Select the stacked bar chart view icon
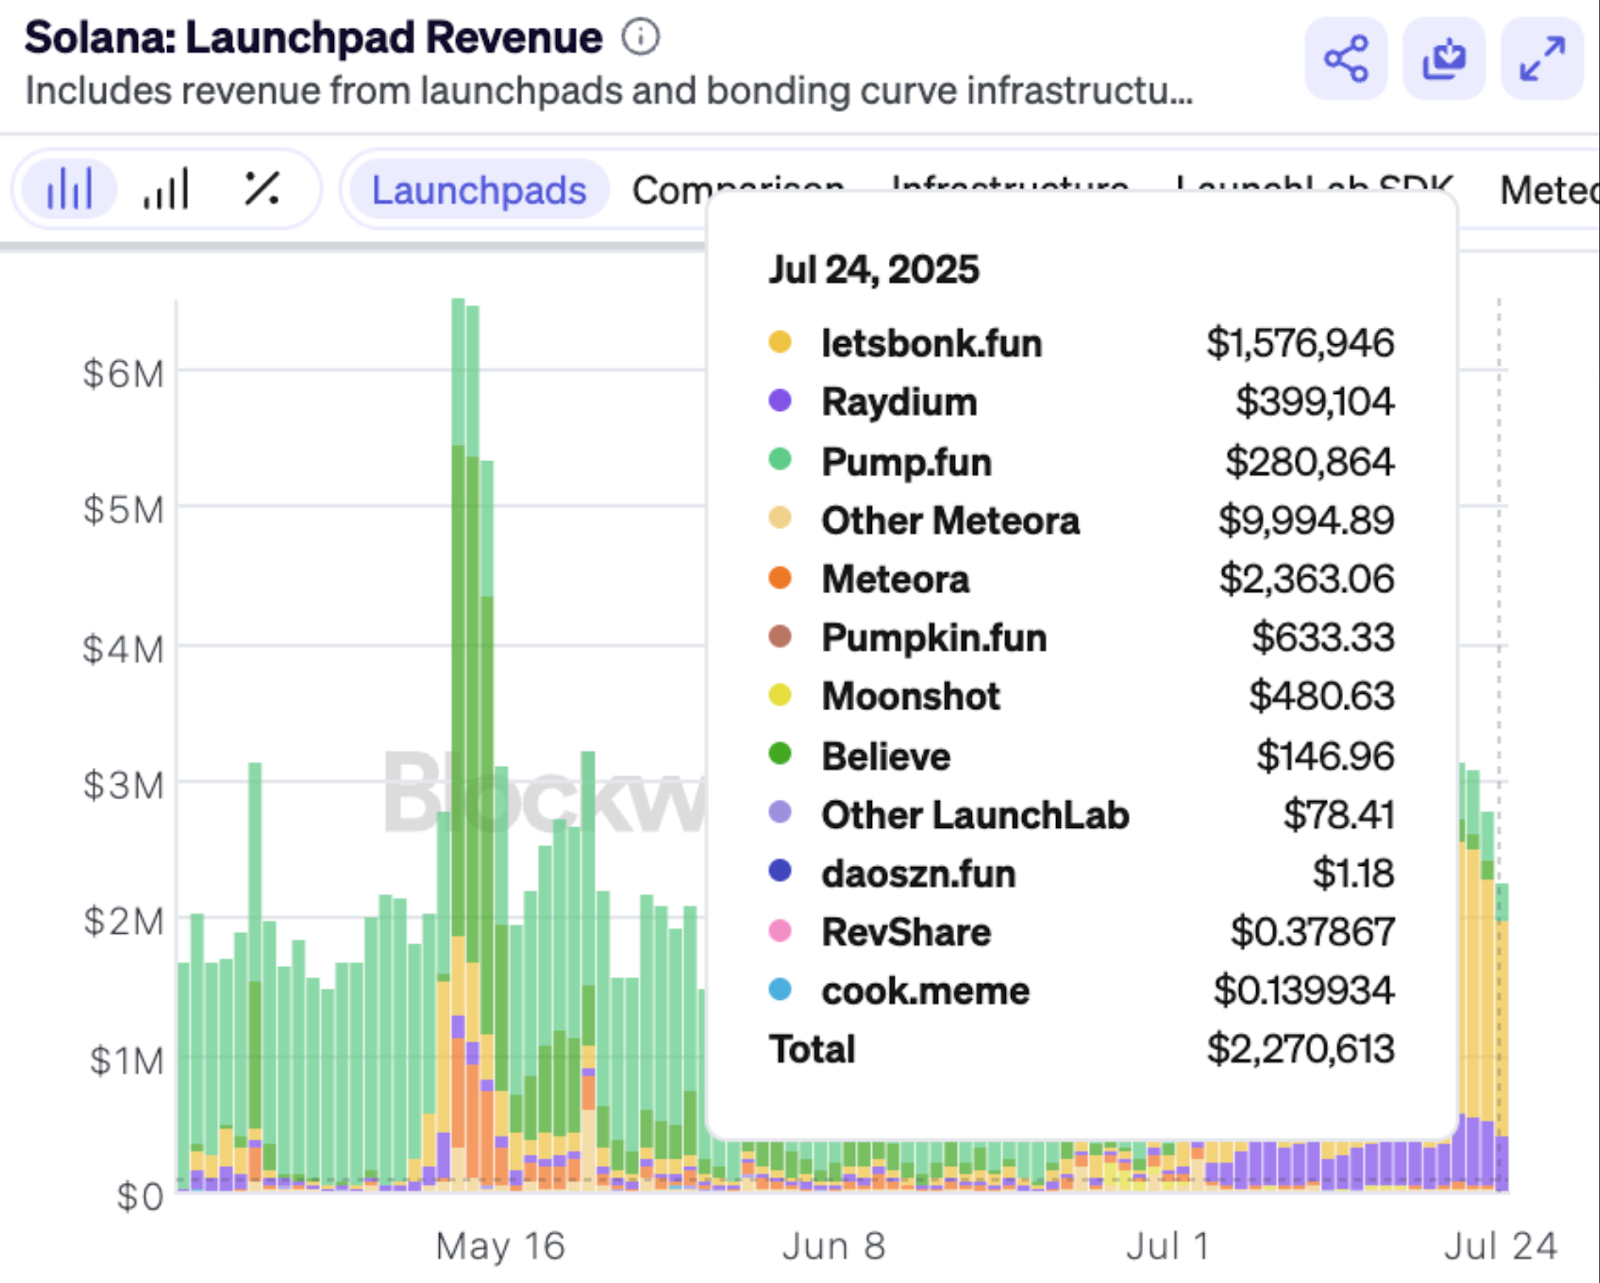 tap(69, 189)
